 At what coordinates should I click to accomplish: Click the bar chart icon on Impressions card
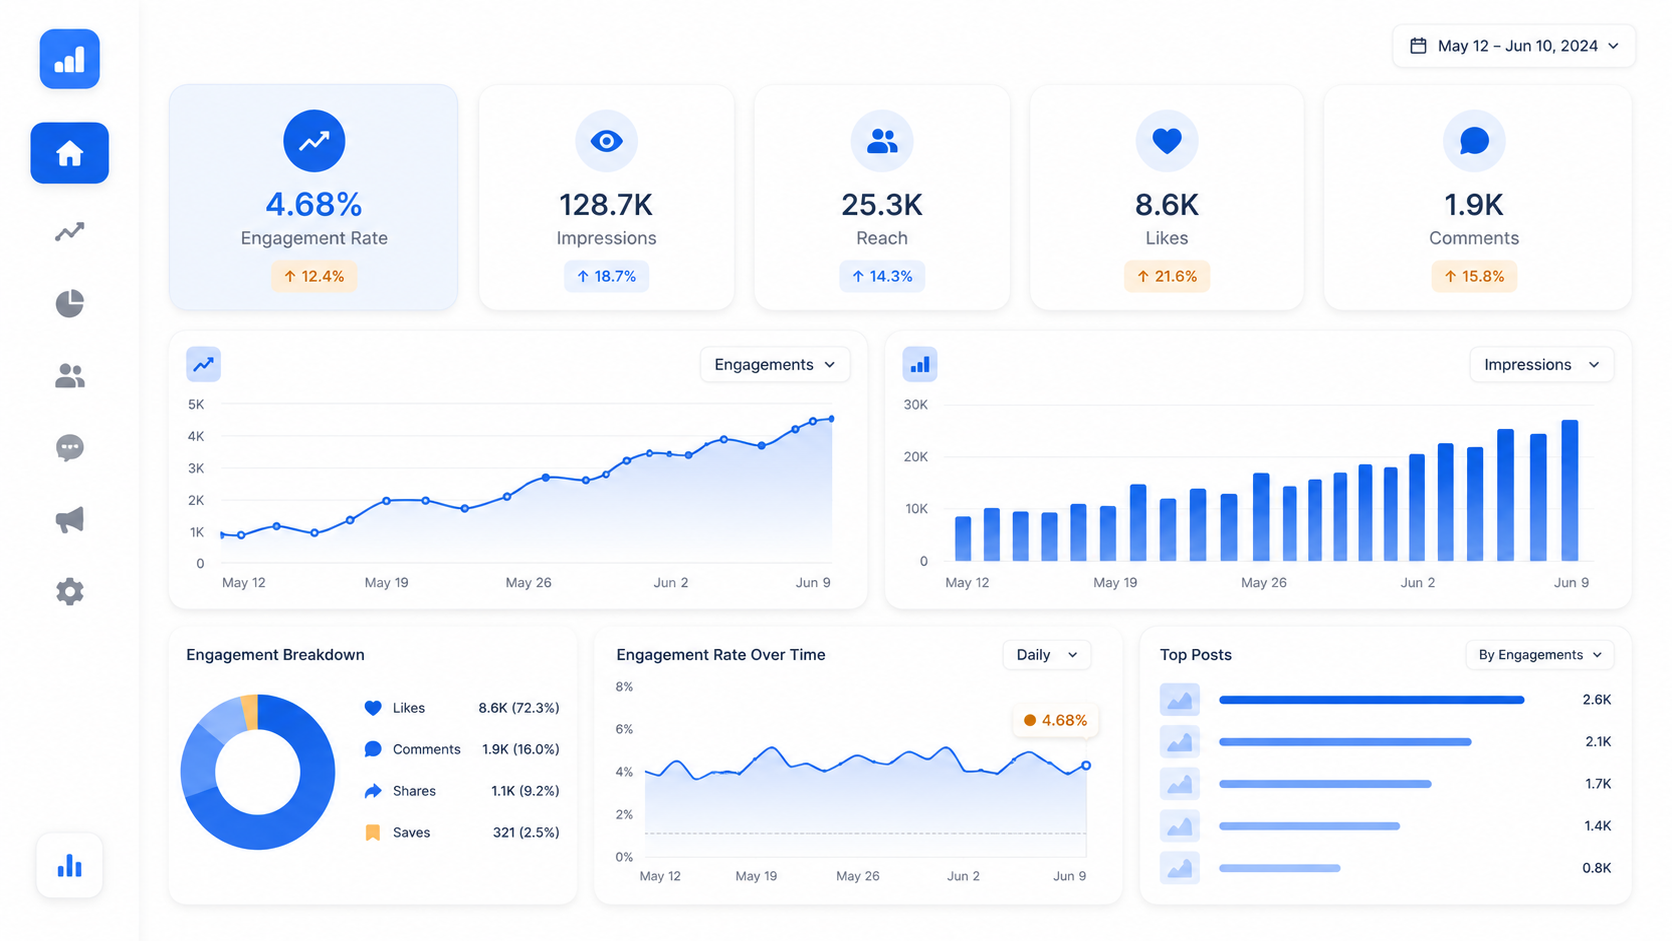(919, 364)
